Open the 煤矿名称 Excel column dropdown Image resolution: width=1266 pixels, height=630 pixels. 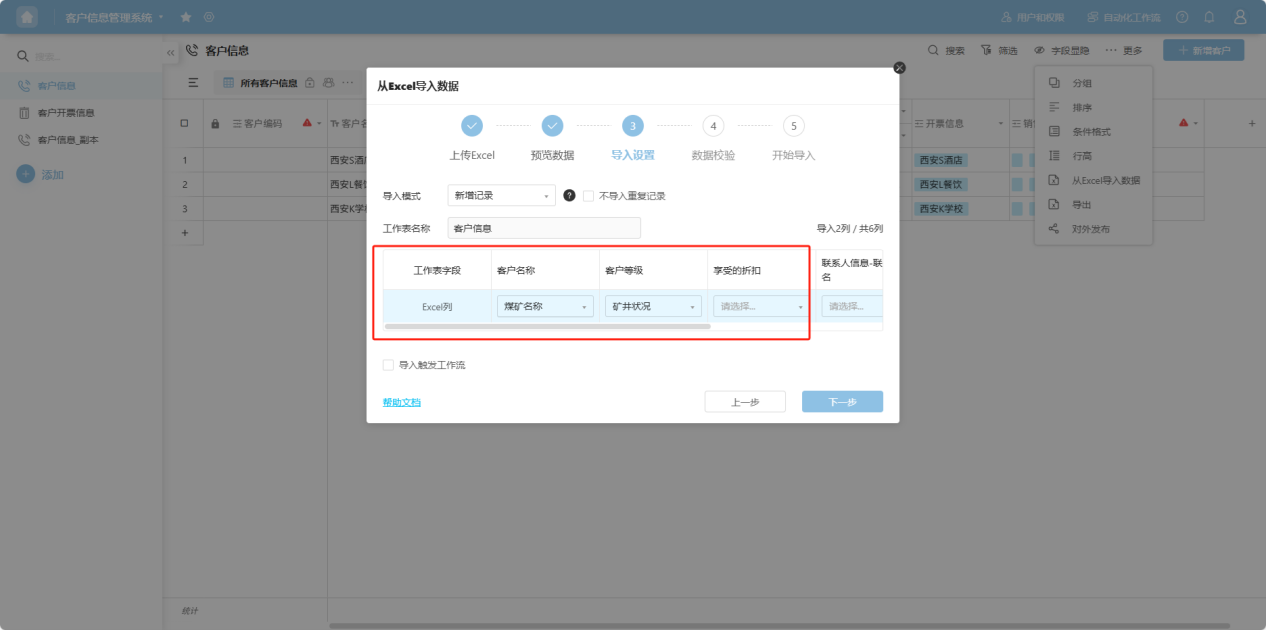pyautogui.click(x=545, y=307)
